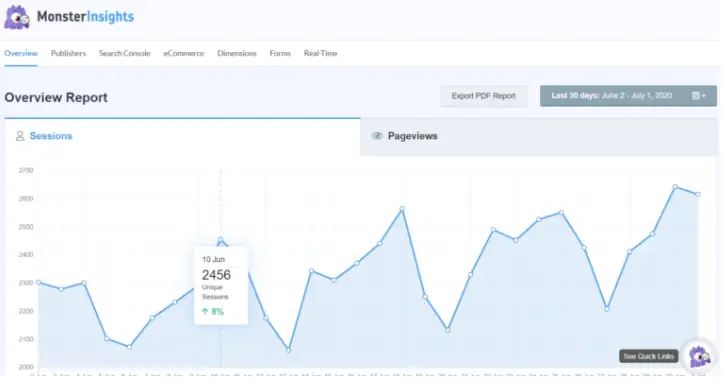Click the See Quick Links label

coord(649,356)
